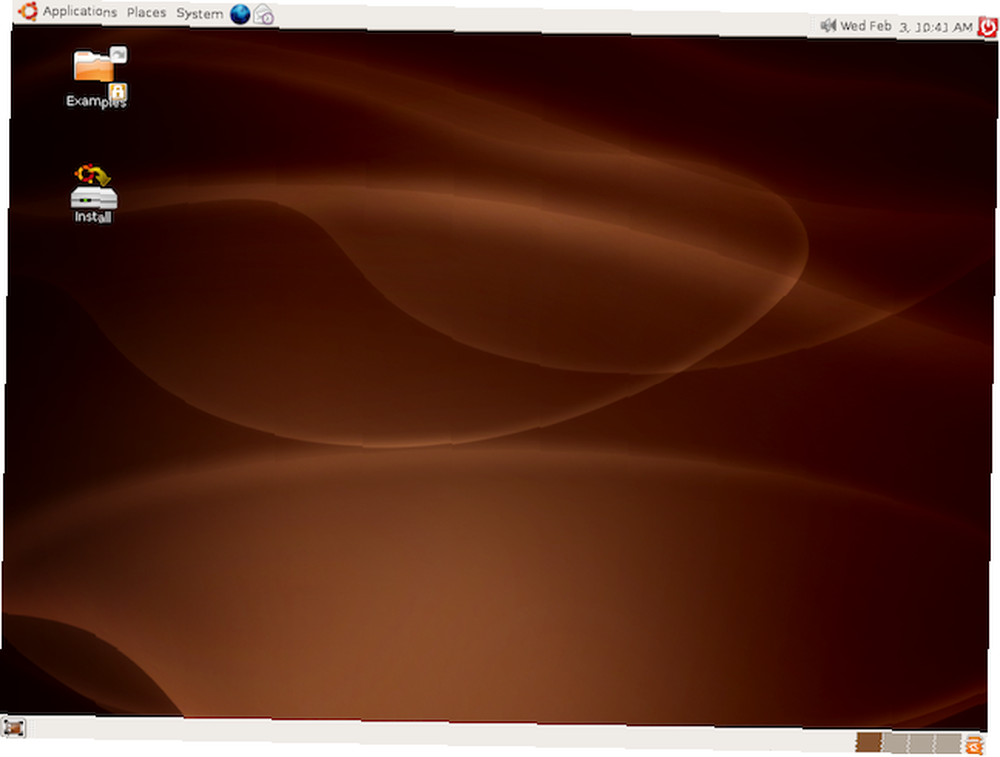Image resolution: width=1000 pixels, height=757 pixels.
Task: Open the clock showing Wed Feb 3, 10:41 AM
Action: click(x=906, y=27)
